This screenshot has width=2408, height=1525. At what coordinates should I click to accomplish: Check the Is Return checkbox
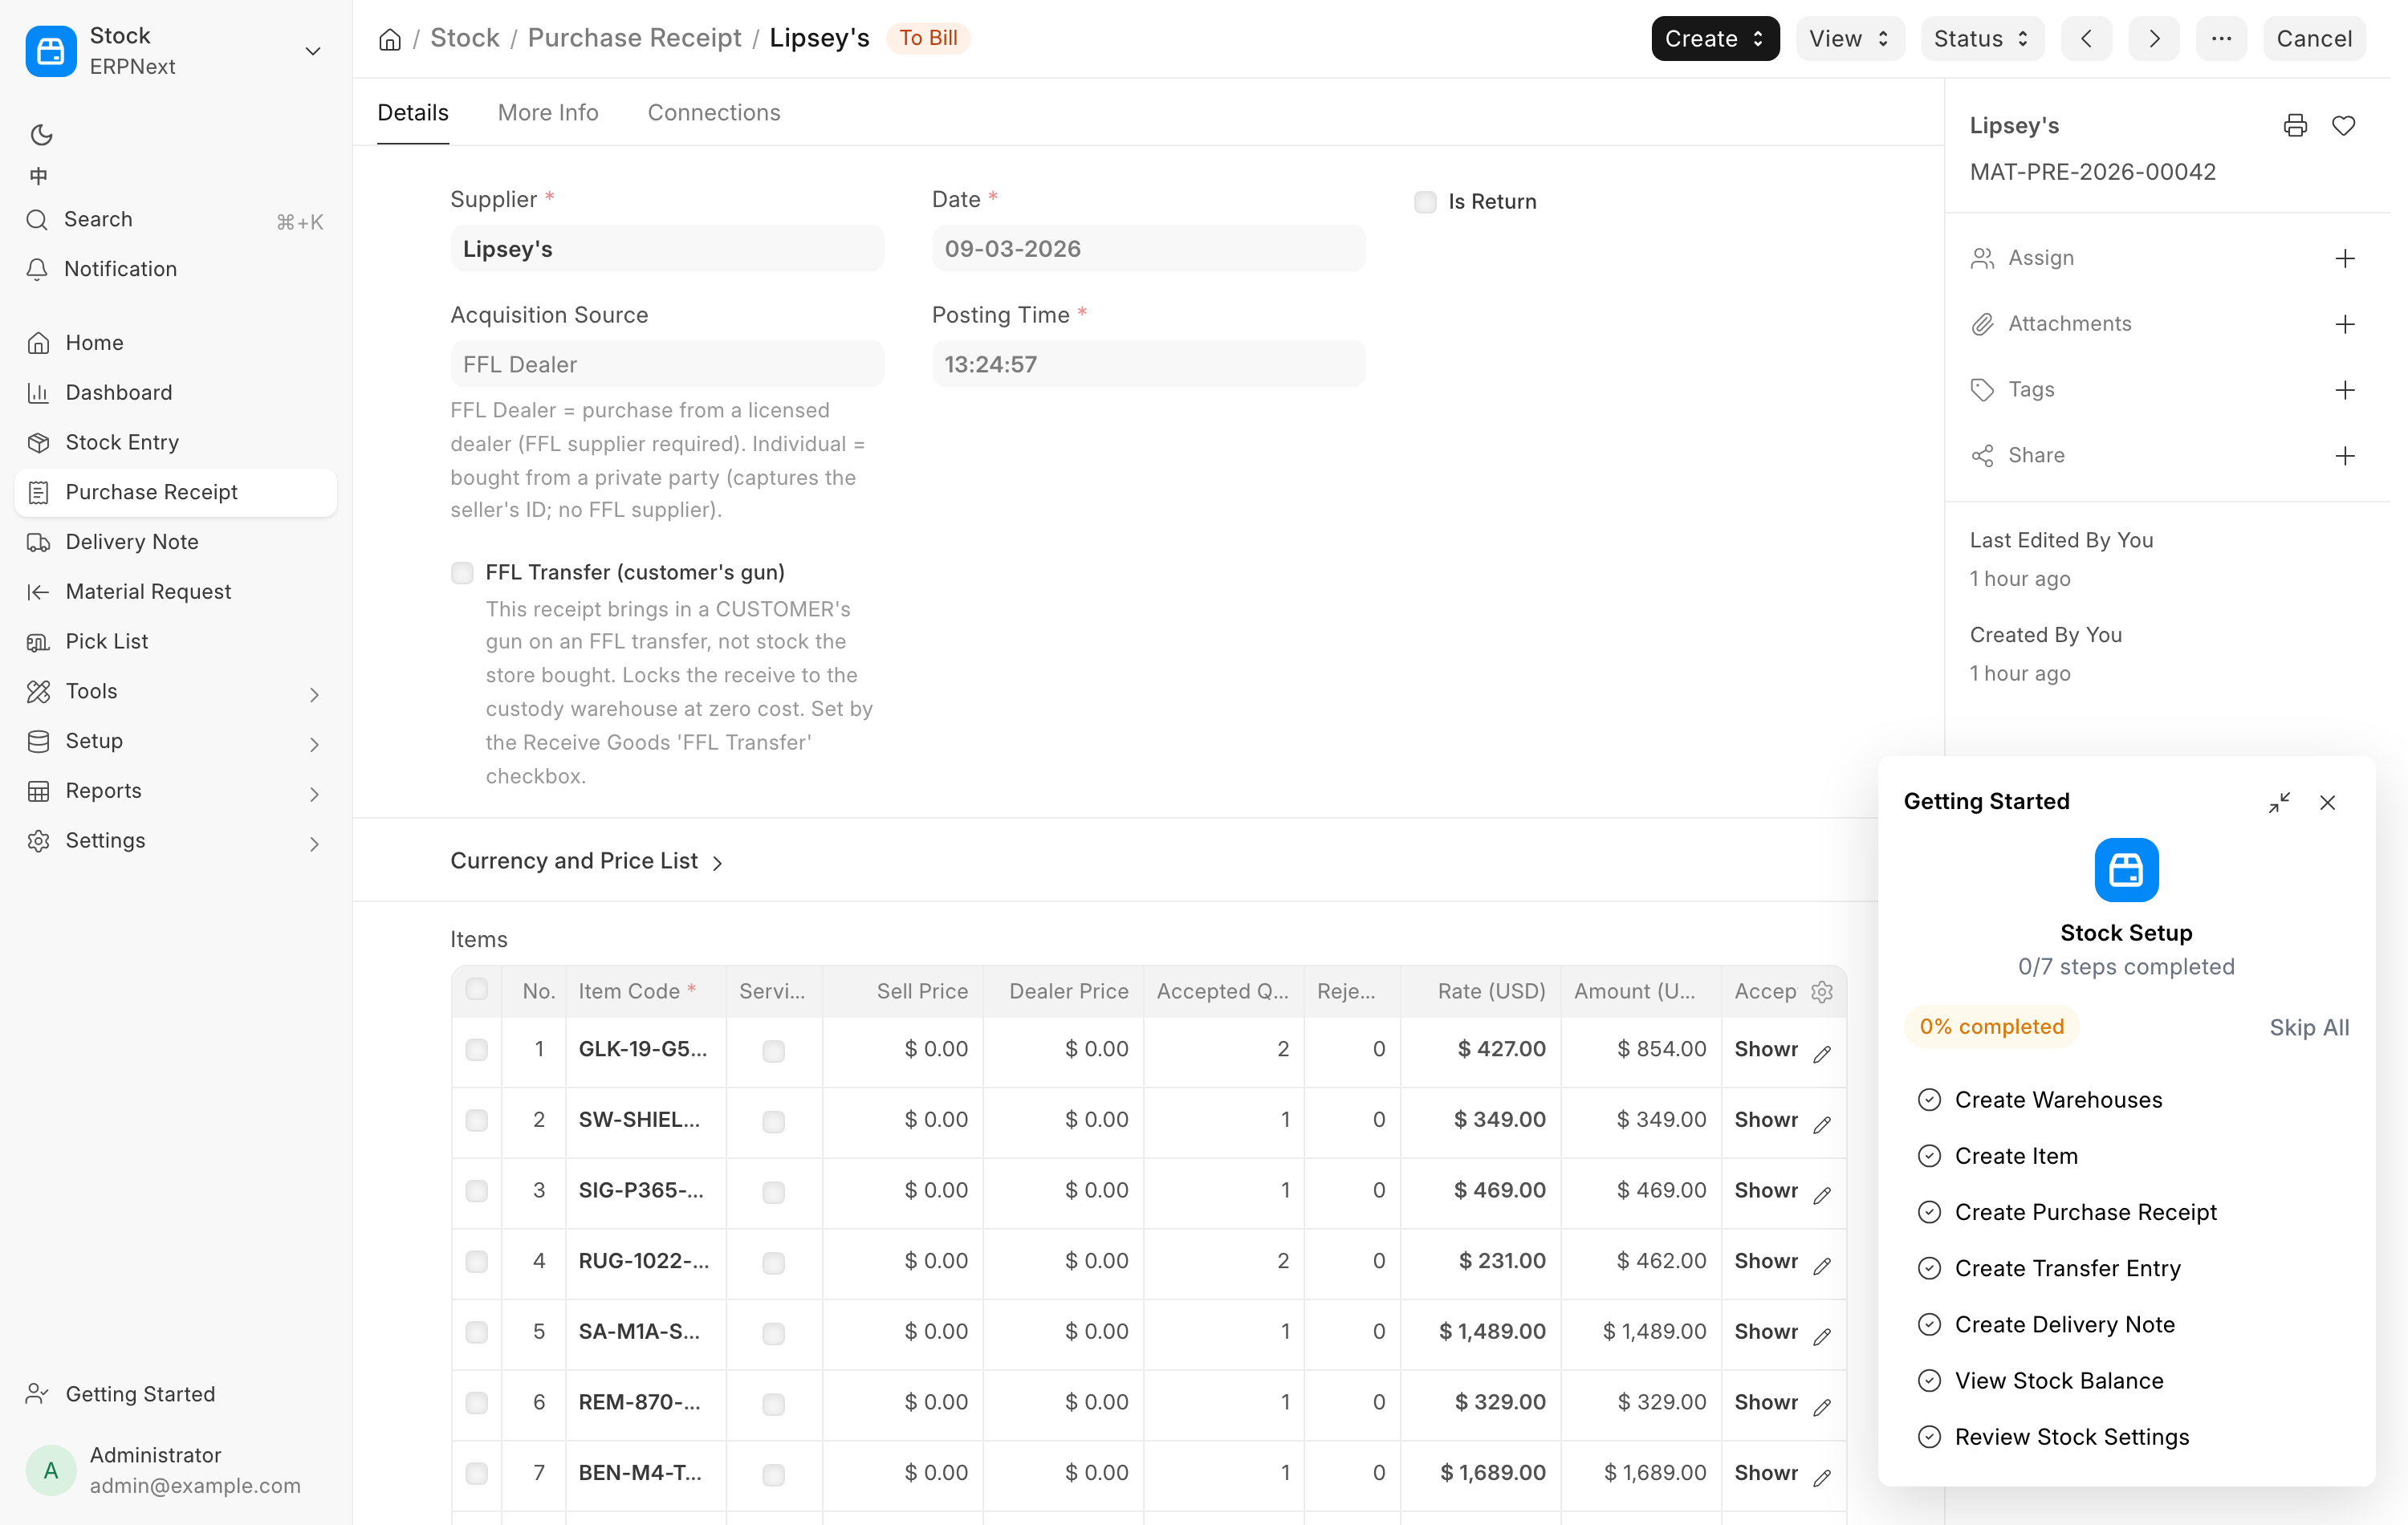[x=1425, y=202]
